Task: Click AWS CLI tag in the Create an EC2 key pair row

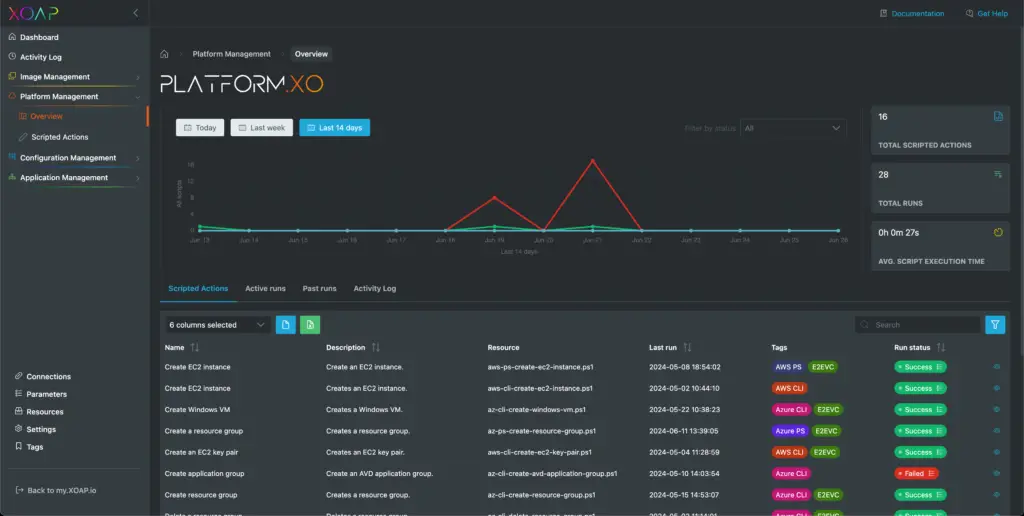Action: (x=789, y=452)
